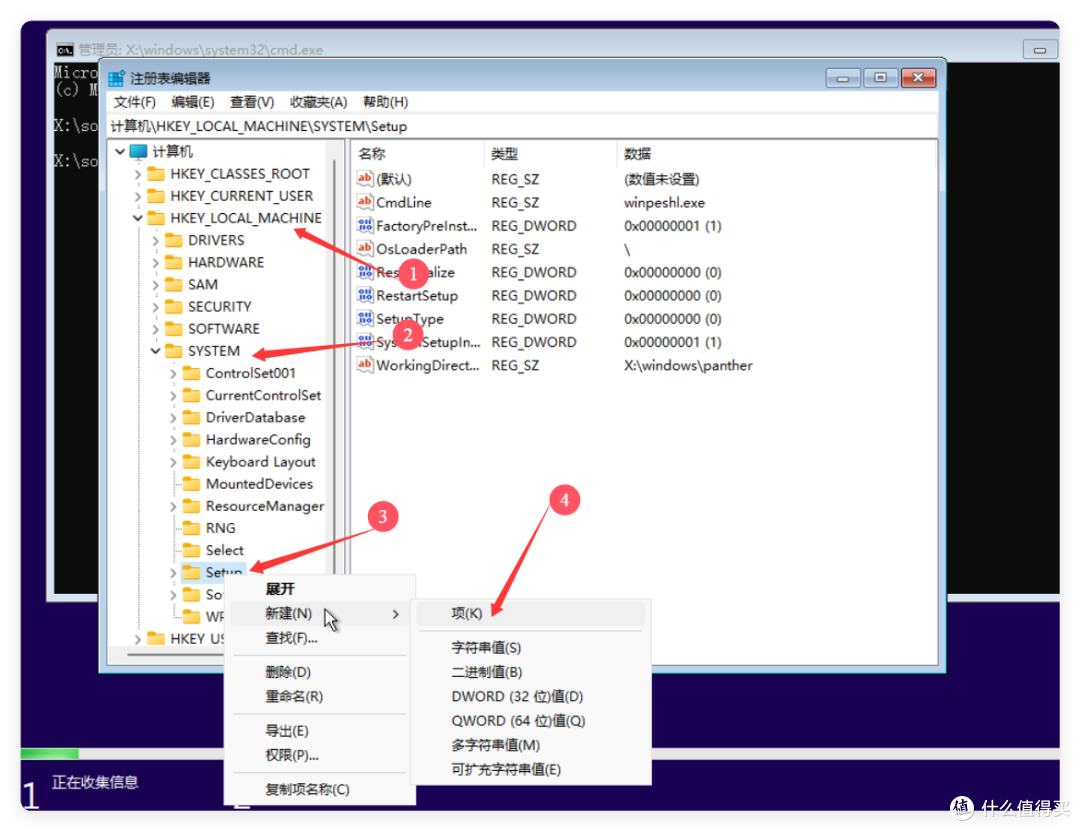Click the DWORD icon of FactoryPreInst value
Image resolution: width=1080 pixels, height=831 pixels.
[x=364, y=225]
